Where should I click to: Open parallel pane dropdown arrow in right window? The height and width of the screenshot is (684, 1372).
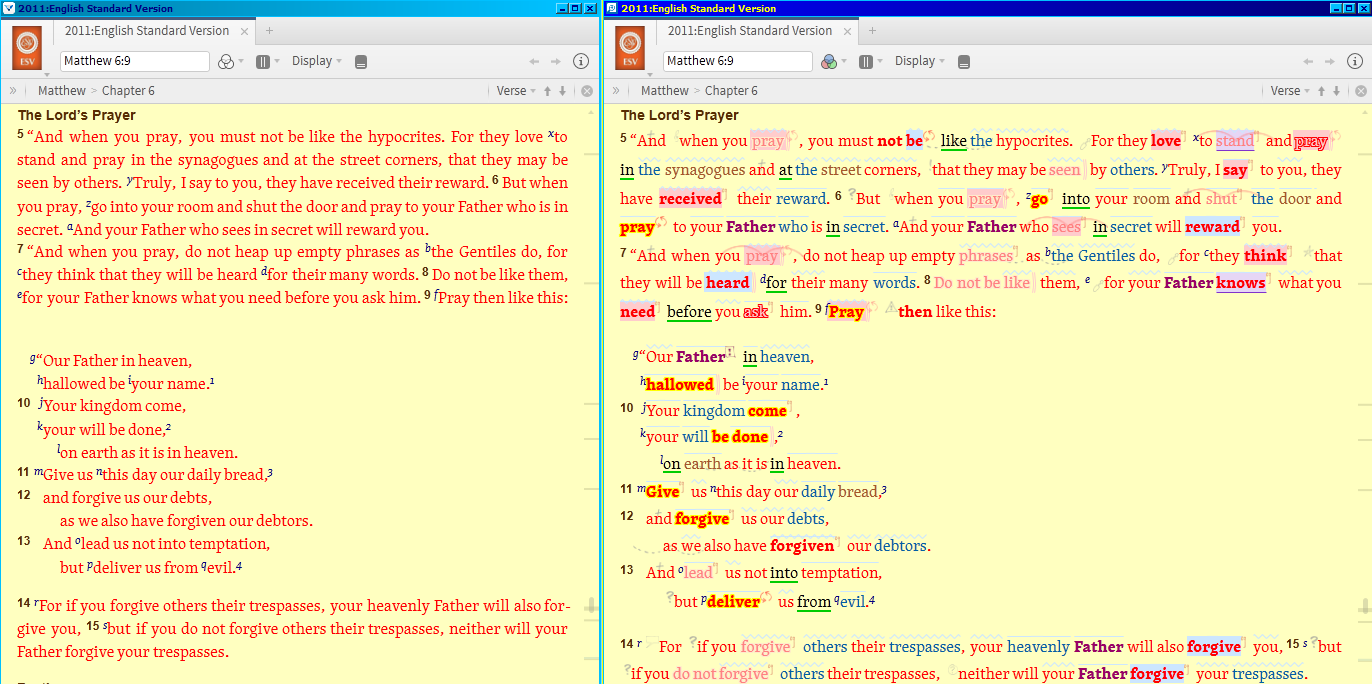point(881,62)
